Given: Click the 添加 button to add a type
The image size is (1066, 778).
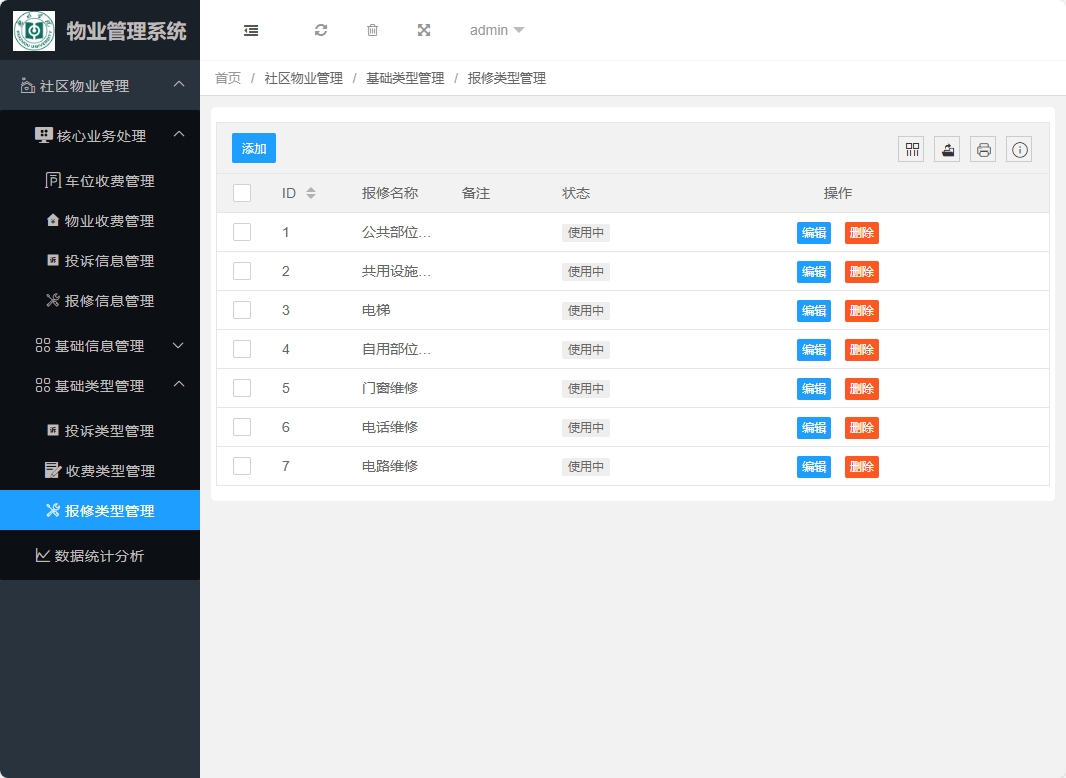Looking at the screenshot, I should [253, 147].
